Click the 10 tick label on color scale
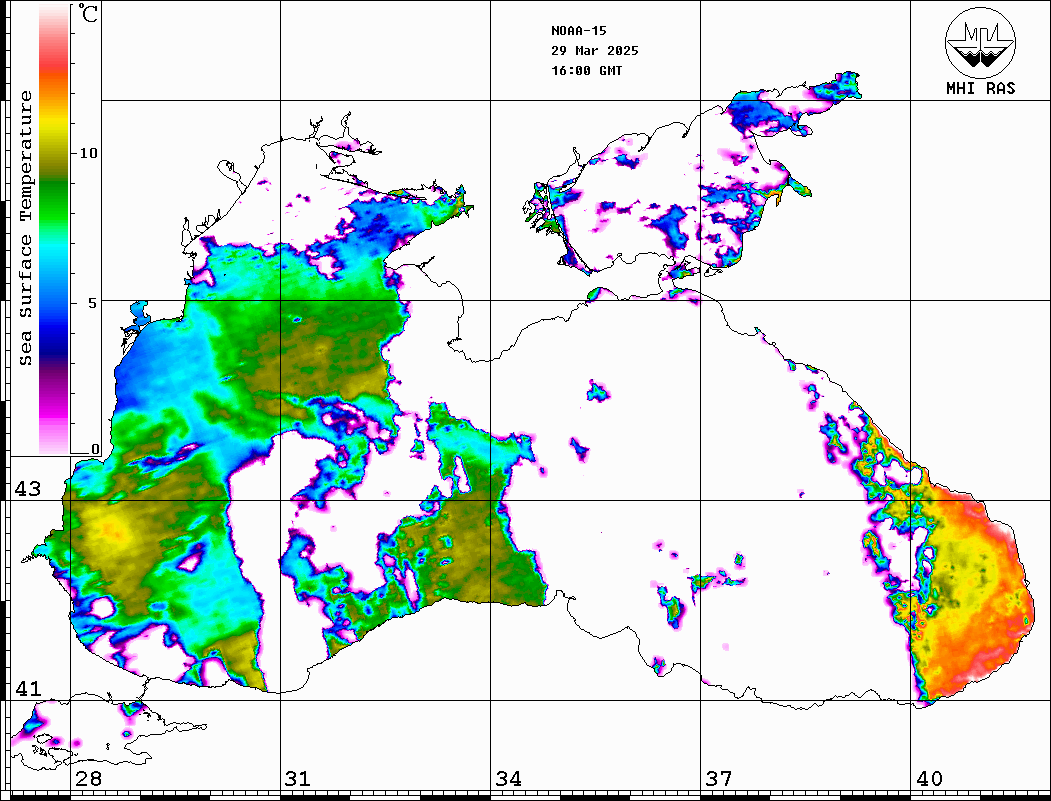The width and height of the screenshot is (1051, 801). [88, 153]
